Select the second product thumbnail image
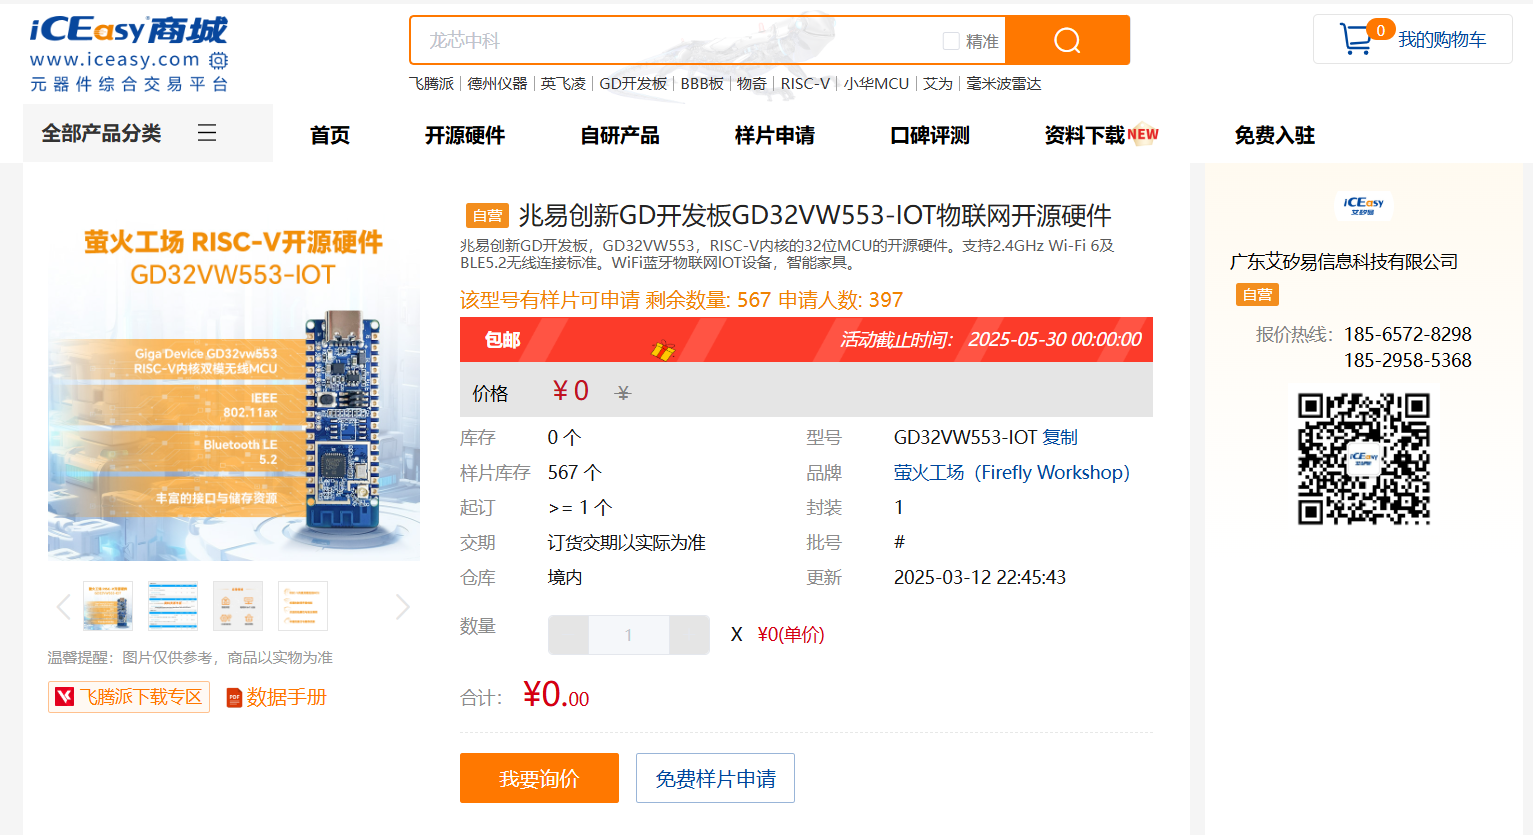This screenshot has width=1533, height=835. point(173,606)
